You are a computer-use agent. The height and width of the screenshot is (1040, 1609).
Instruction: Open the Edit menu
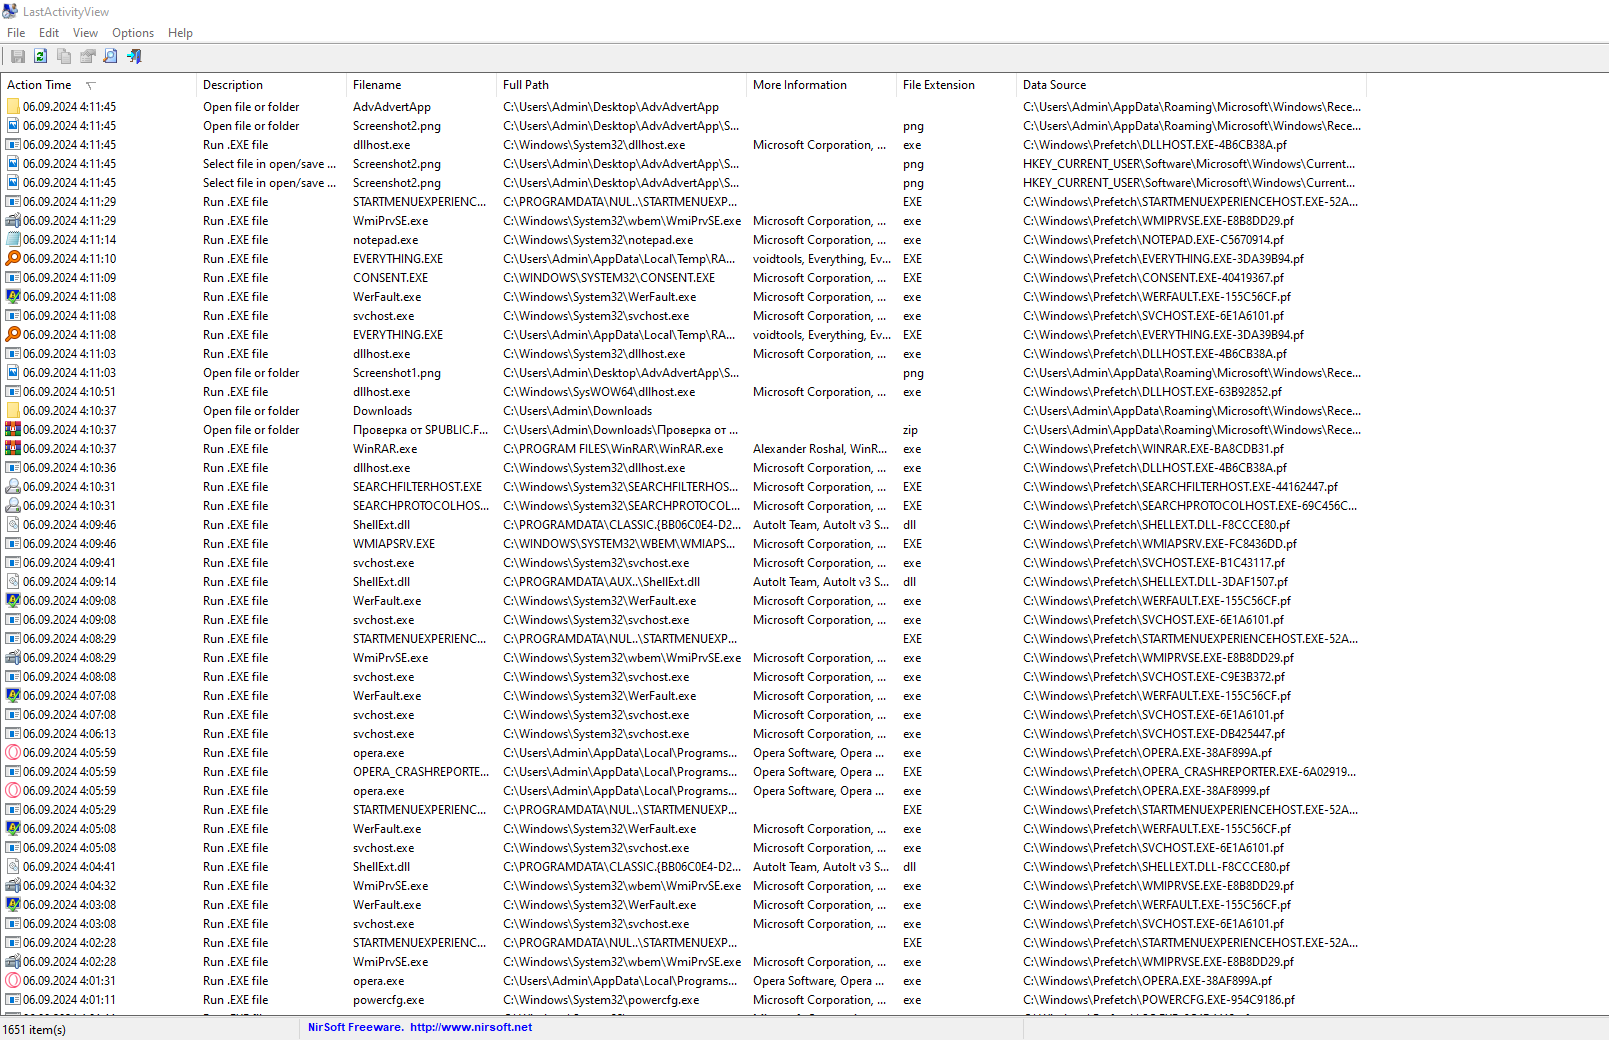point(49,33)
